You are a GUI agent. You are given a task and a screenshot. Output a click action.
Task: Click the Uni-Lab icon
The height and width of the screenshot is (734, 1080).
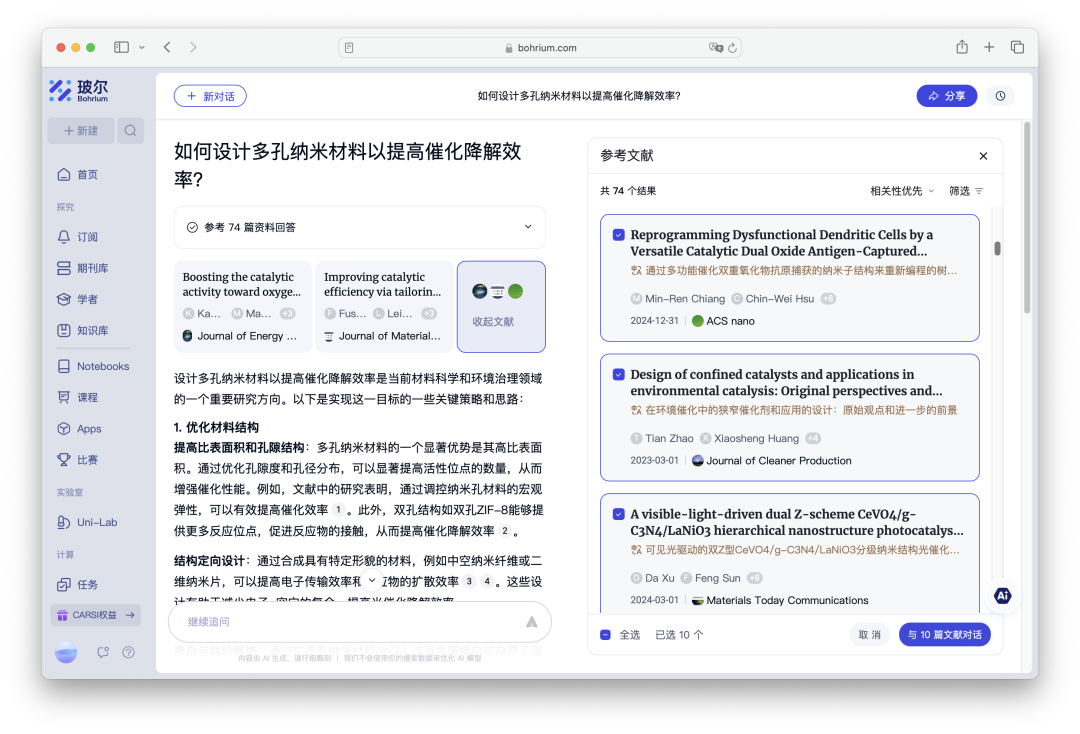click(63, 522)
